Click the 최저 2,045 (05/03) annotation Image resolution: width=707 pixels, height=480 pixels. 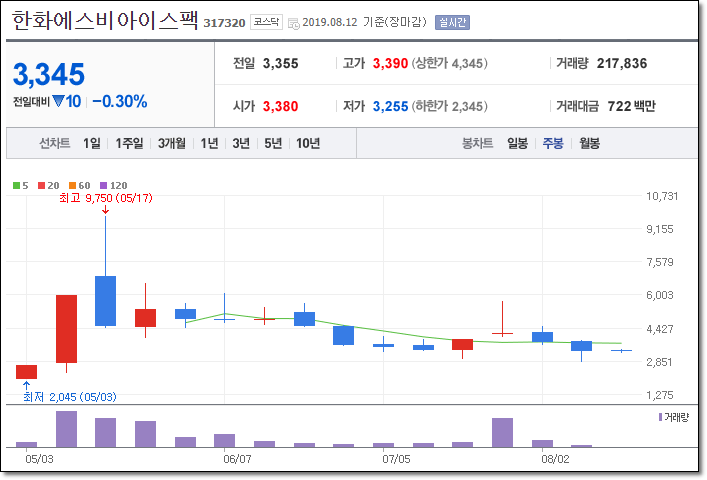(70, 397)
